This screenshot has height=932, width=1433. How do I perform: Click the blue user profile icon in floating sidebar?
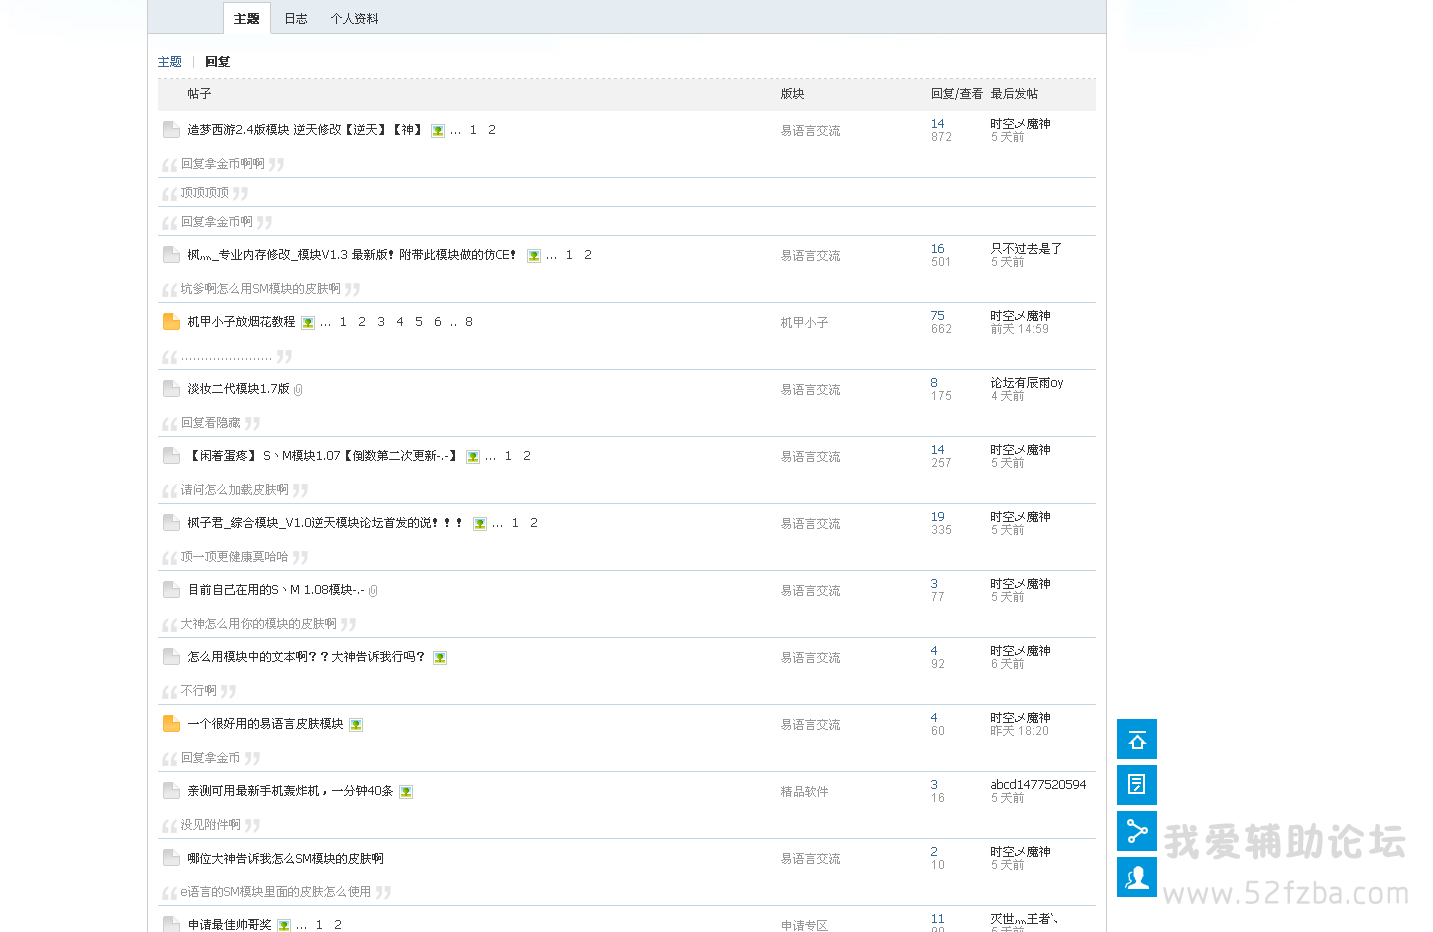tap(1137, 877)
